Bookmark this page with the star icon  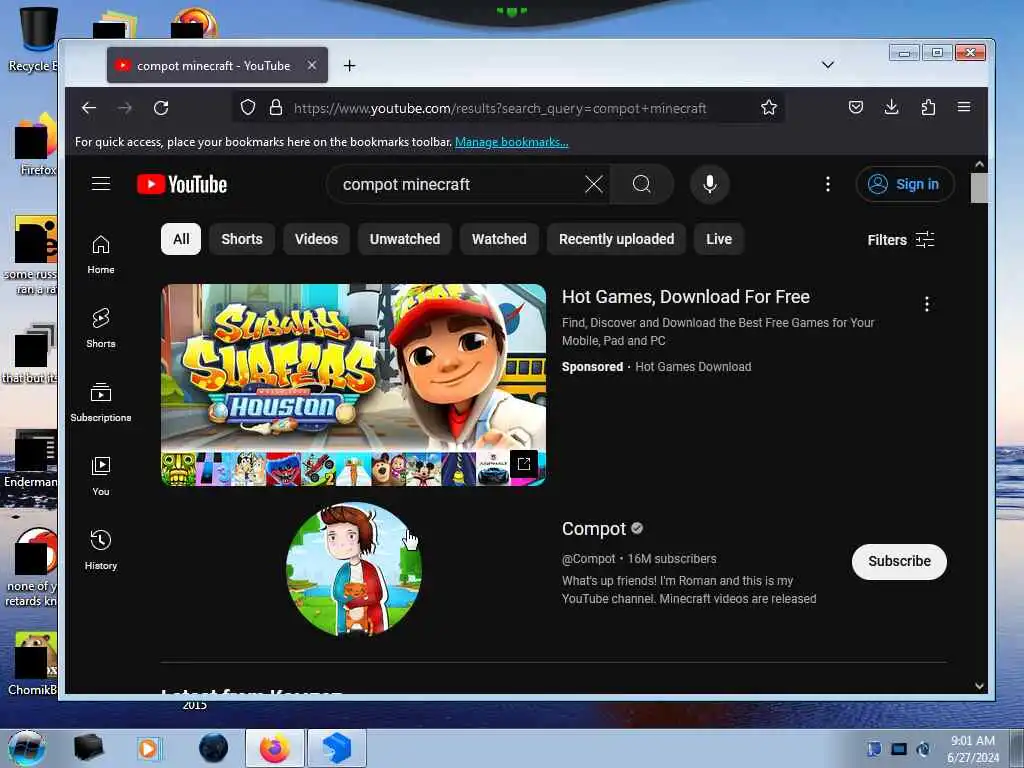(x=769, y=107)
